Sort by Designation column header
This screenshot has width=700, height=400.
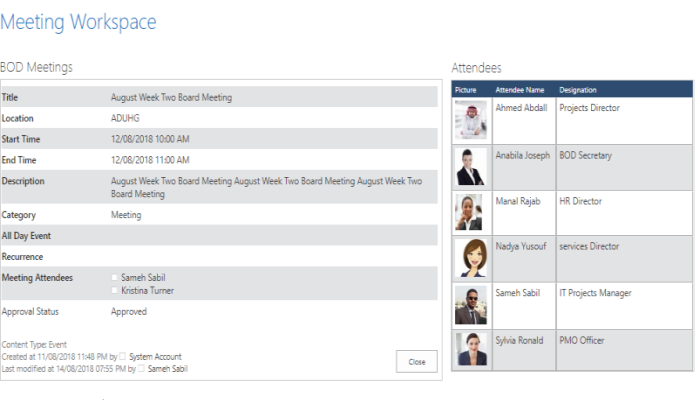[x=578, y=90]
